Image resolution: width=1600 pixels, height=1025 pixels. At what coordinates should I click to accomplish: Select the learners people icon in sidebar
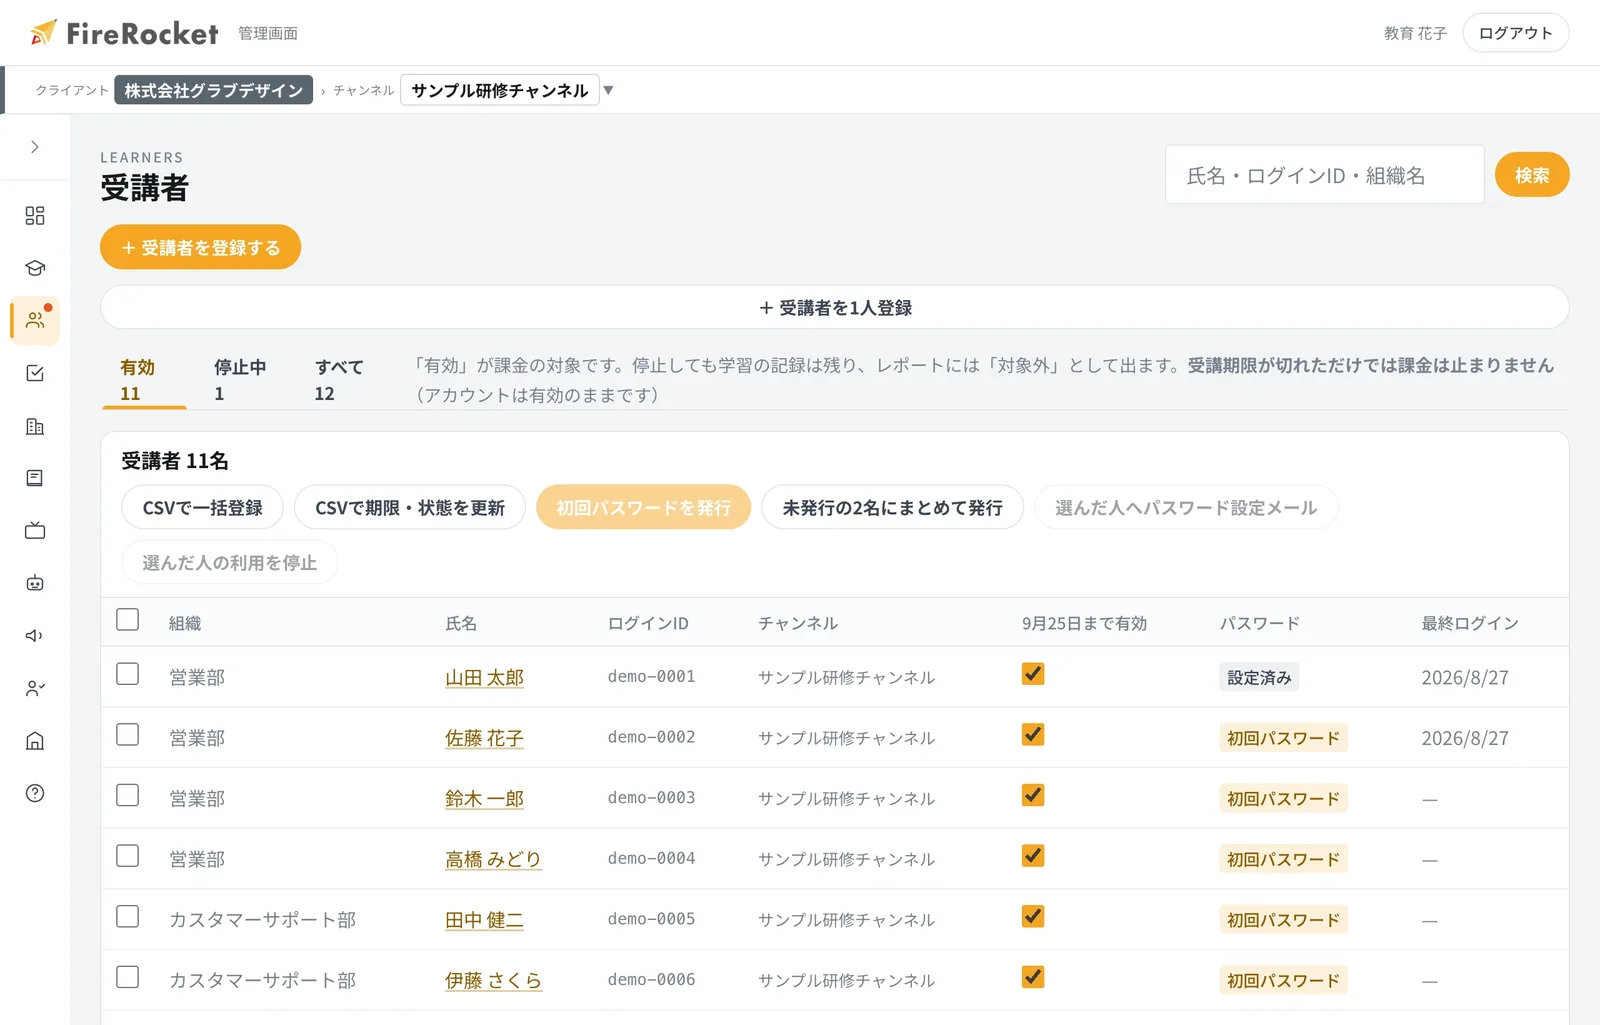(35, 320)
